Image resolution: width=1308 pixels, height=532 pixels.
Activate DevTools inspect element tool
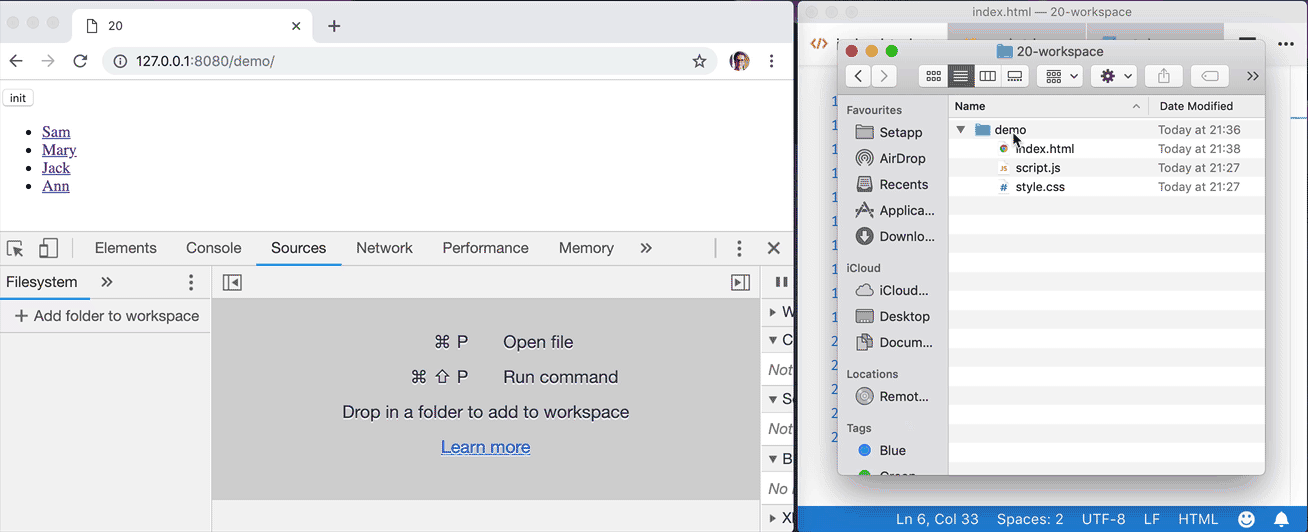click(x=15, y=248)
